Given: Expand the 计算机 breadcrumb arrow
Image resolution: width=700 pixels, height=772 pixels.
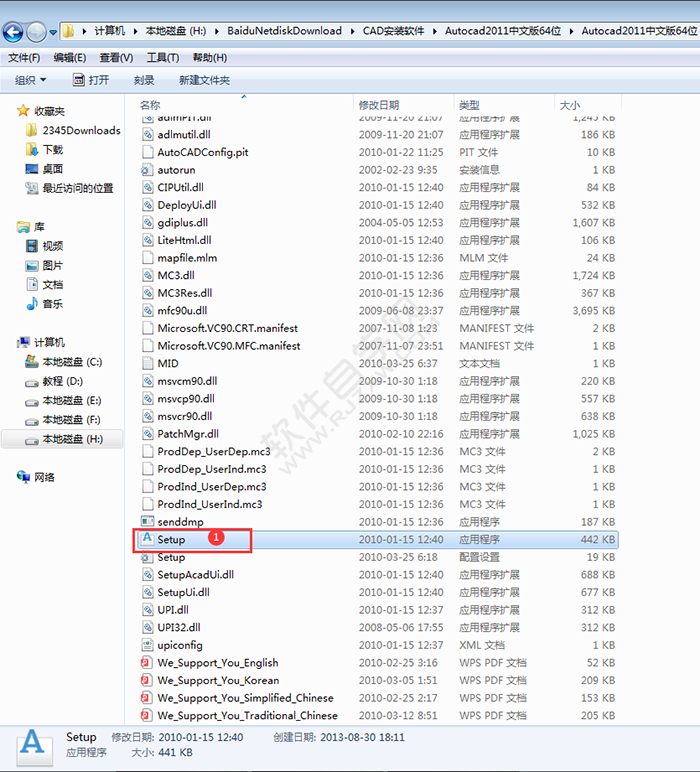Looking at the screenshot, I should [135, 32].
